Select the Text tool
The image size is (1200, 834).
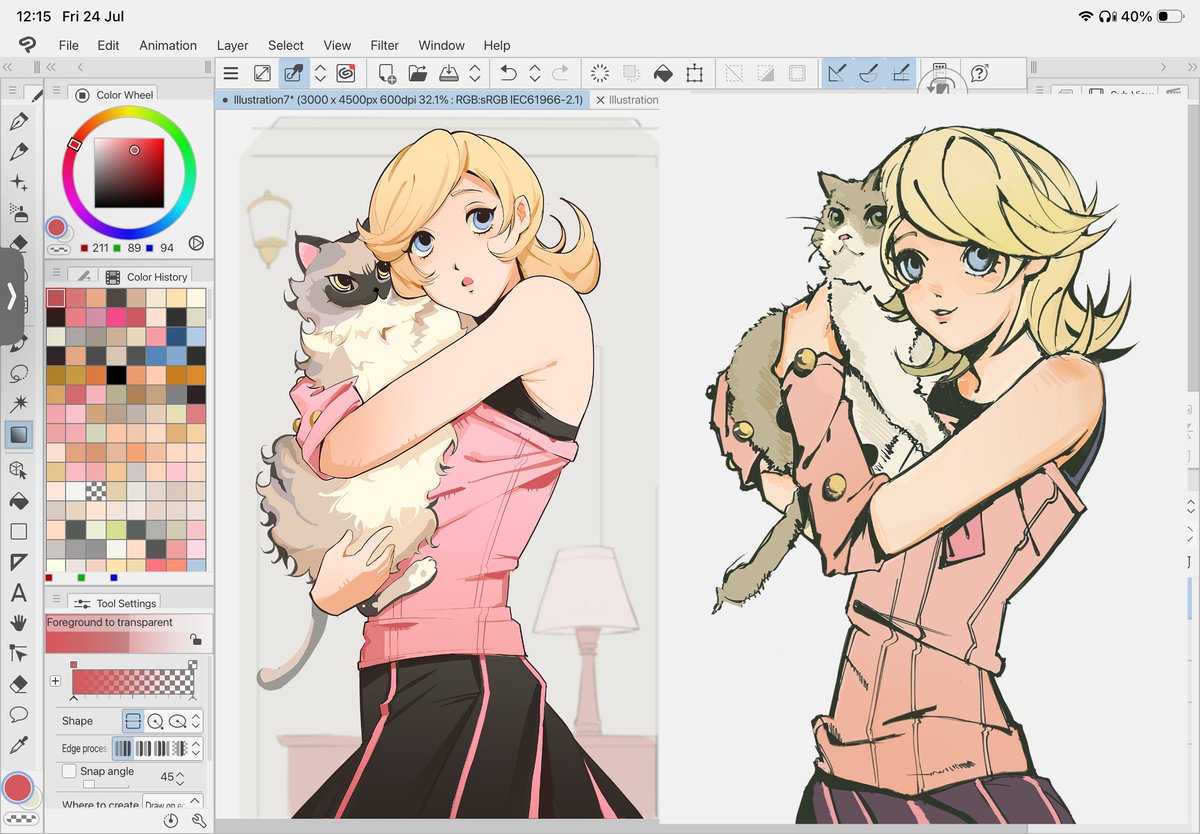point(18,593)
